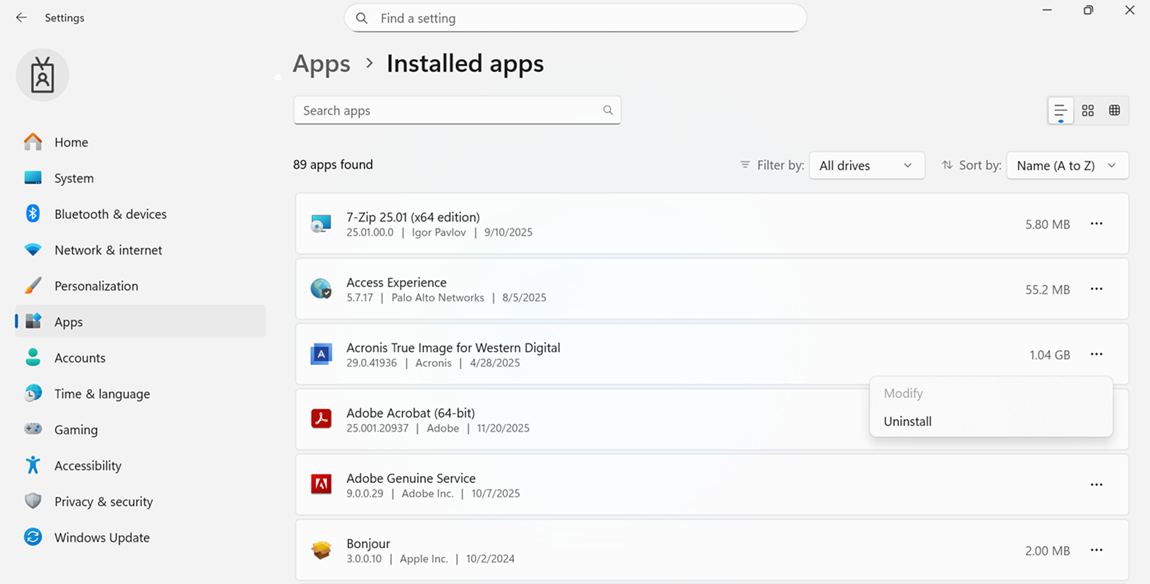Screen dimensions: 1150x584
Task: Click the Network & internet Wi-Fi icon
Action: click(x=33, y=250)
